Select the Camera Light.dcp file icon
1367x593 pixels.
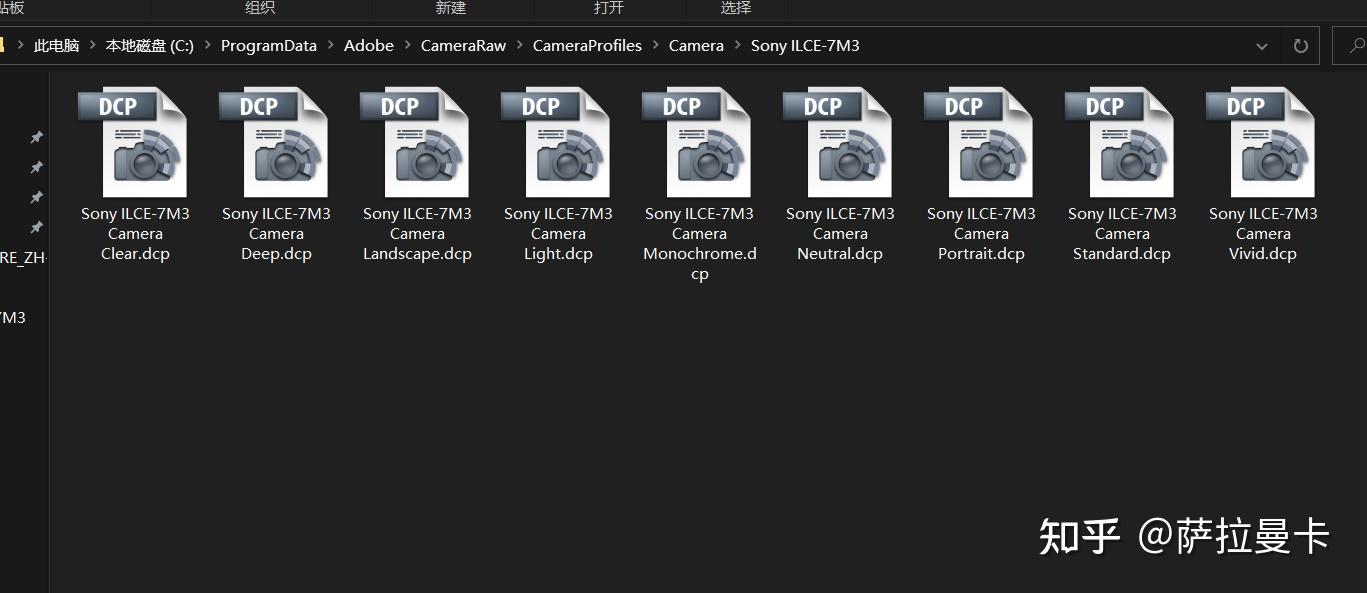pyautogui.click(x=556, y=142)
